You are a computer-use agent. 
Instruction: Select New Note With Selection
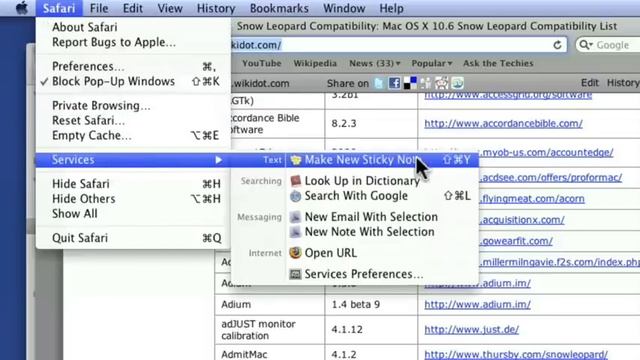click(x=382, y=232)
